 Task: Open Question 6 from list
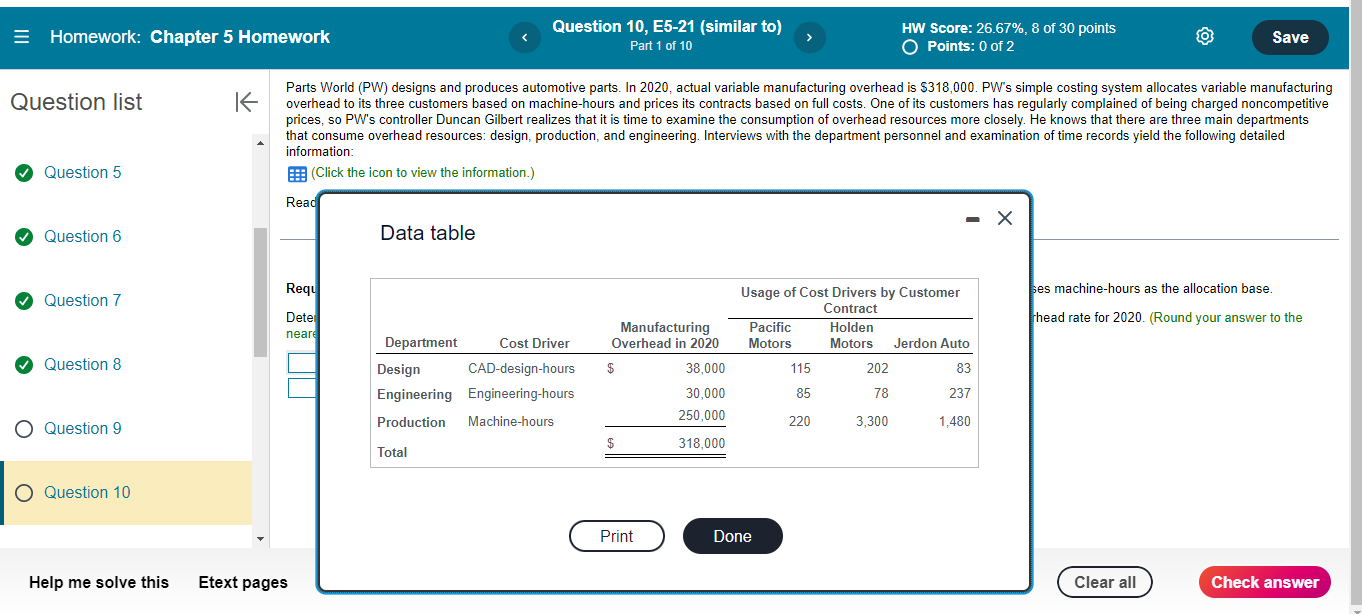point(83,236)
